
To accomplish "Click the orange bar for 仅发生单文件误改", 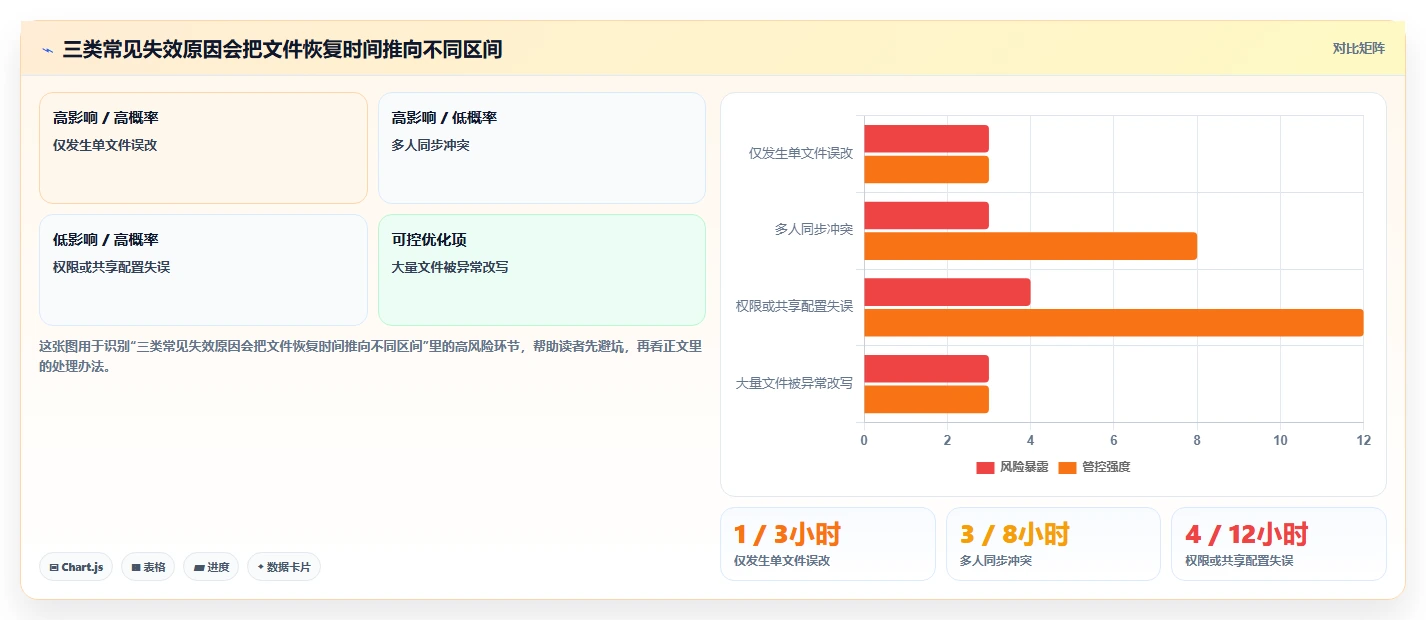I will 926,169.
